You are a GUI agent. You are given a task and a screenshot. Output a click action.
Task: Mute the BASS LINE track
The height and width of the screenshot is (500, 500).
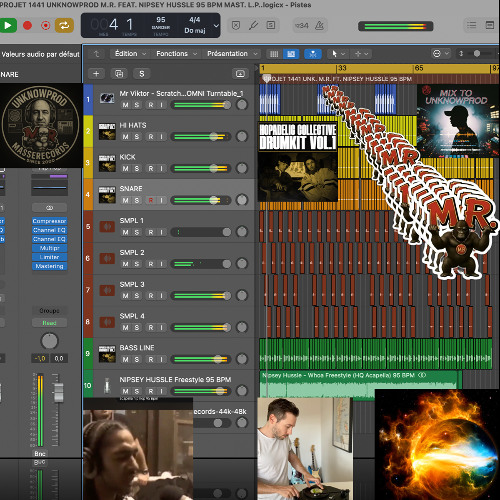[125, 359]
